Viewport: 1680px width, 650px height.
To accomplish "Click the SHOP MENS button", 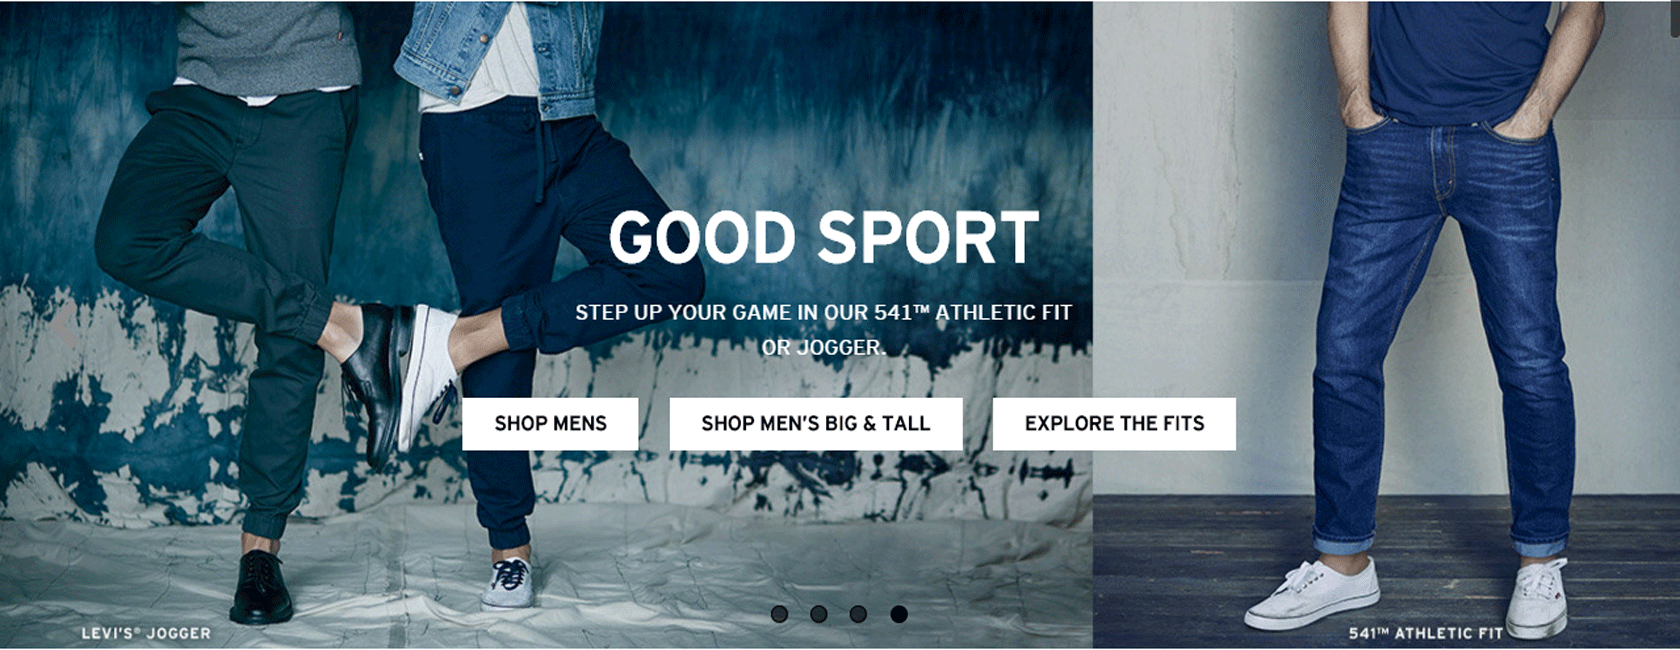I will [550, 424].
